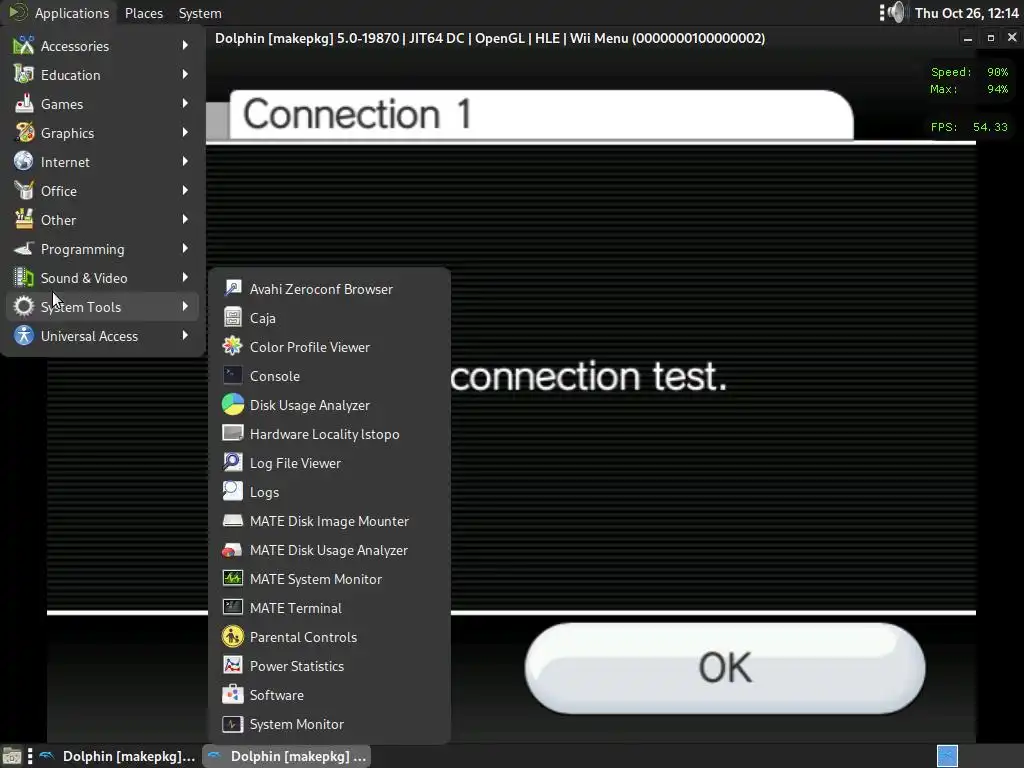Expand Sound & Video submenu arrow
The image size is (1024, 768).
[x=185, y=278]
